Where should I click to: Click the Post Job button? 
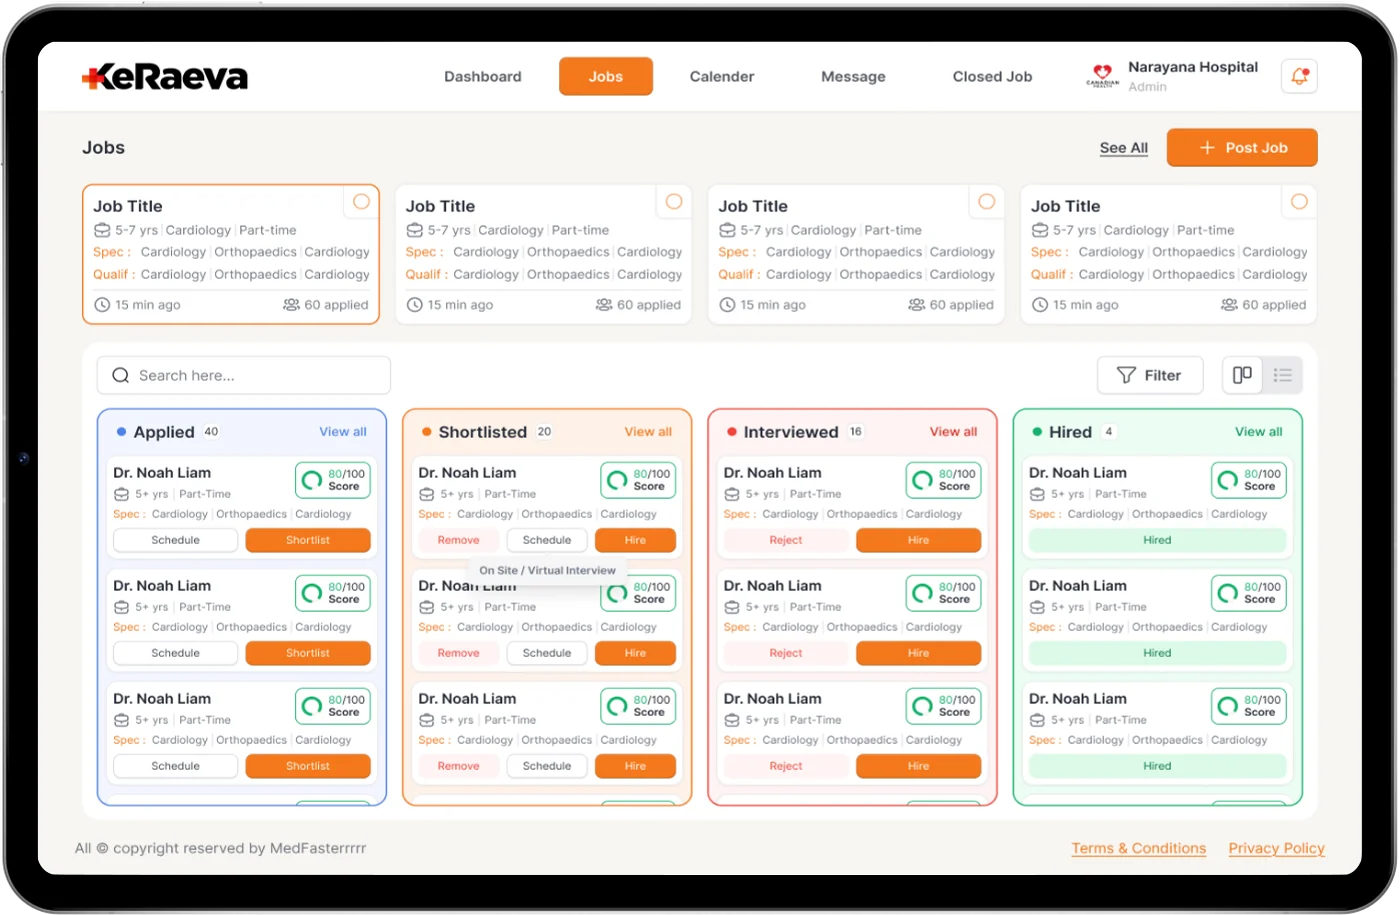(1242, 147)
